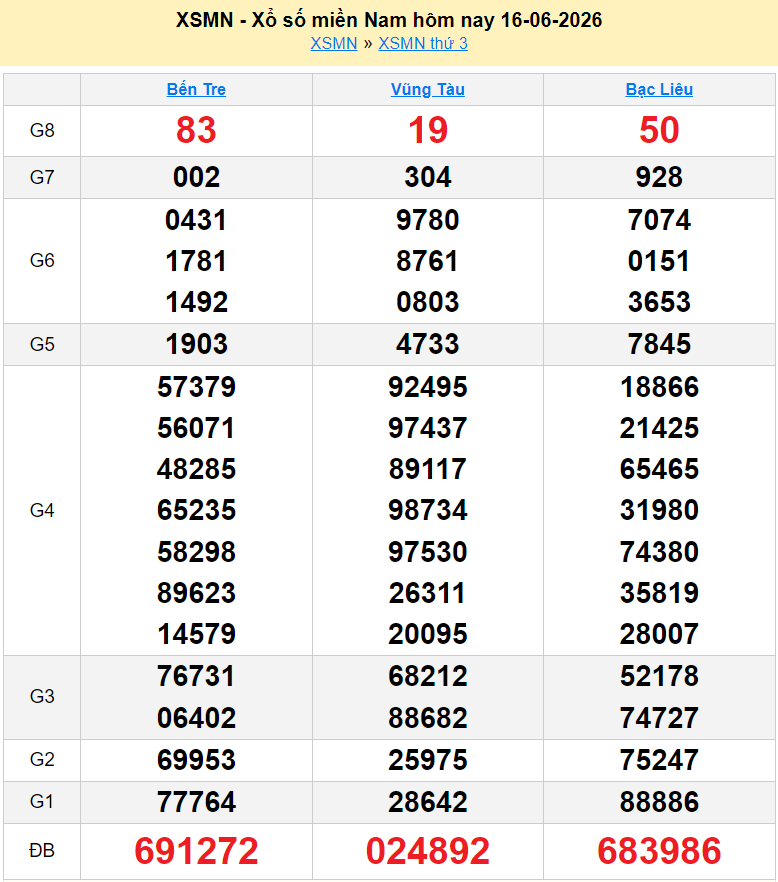The image size is (778, 882).
Task: Click Bạc Liêu G8 number 50
Action: click(x=659, y=130)
